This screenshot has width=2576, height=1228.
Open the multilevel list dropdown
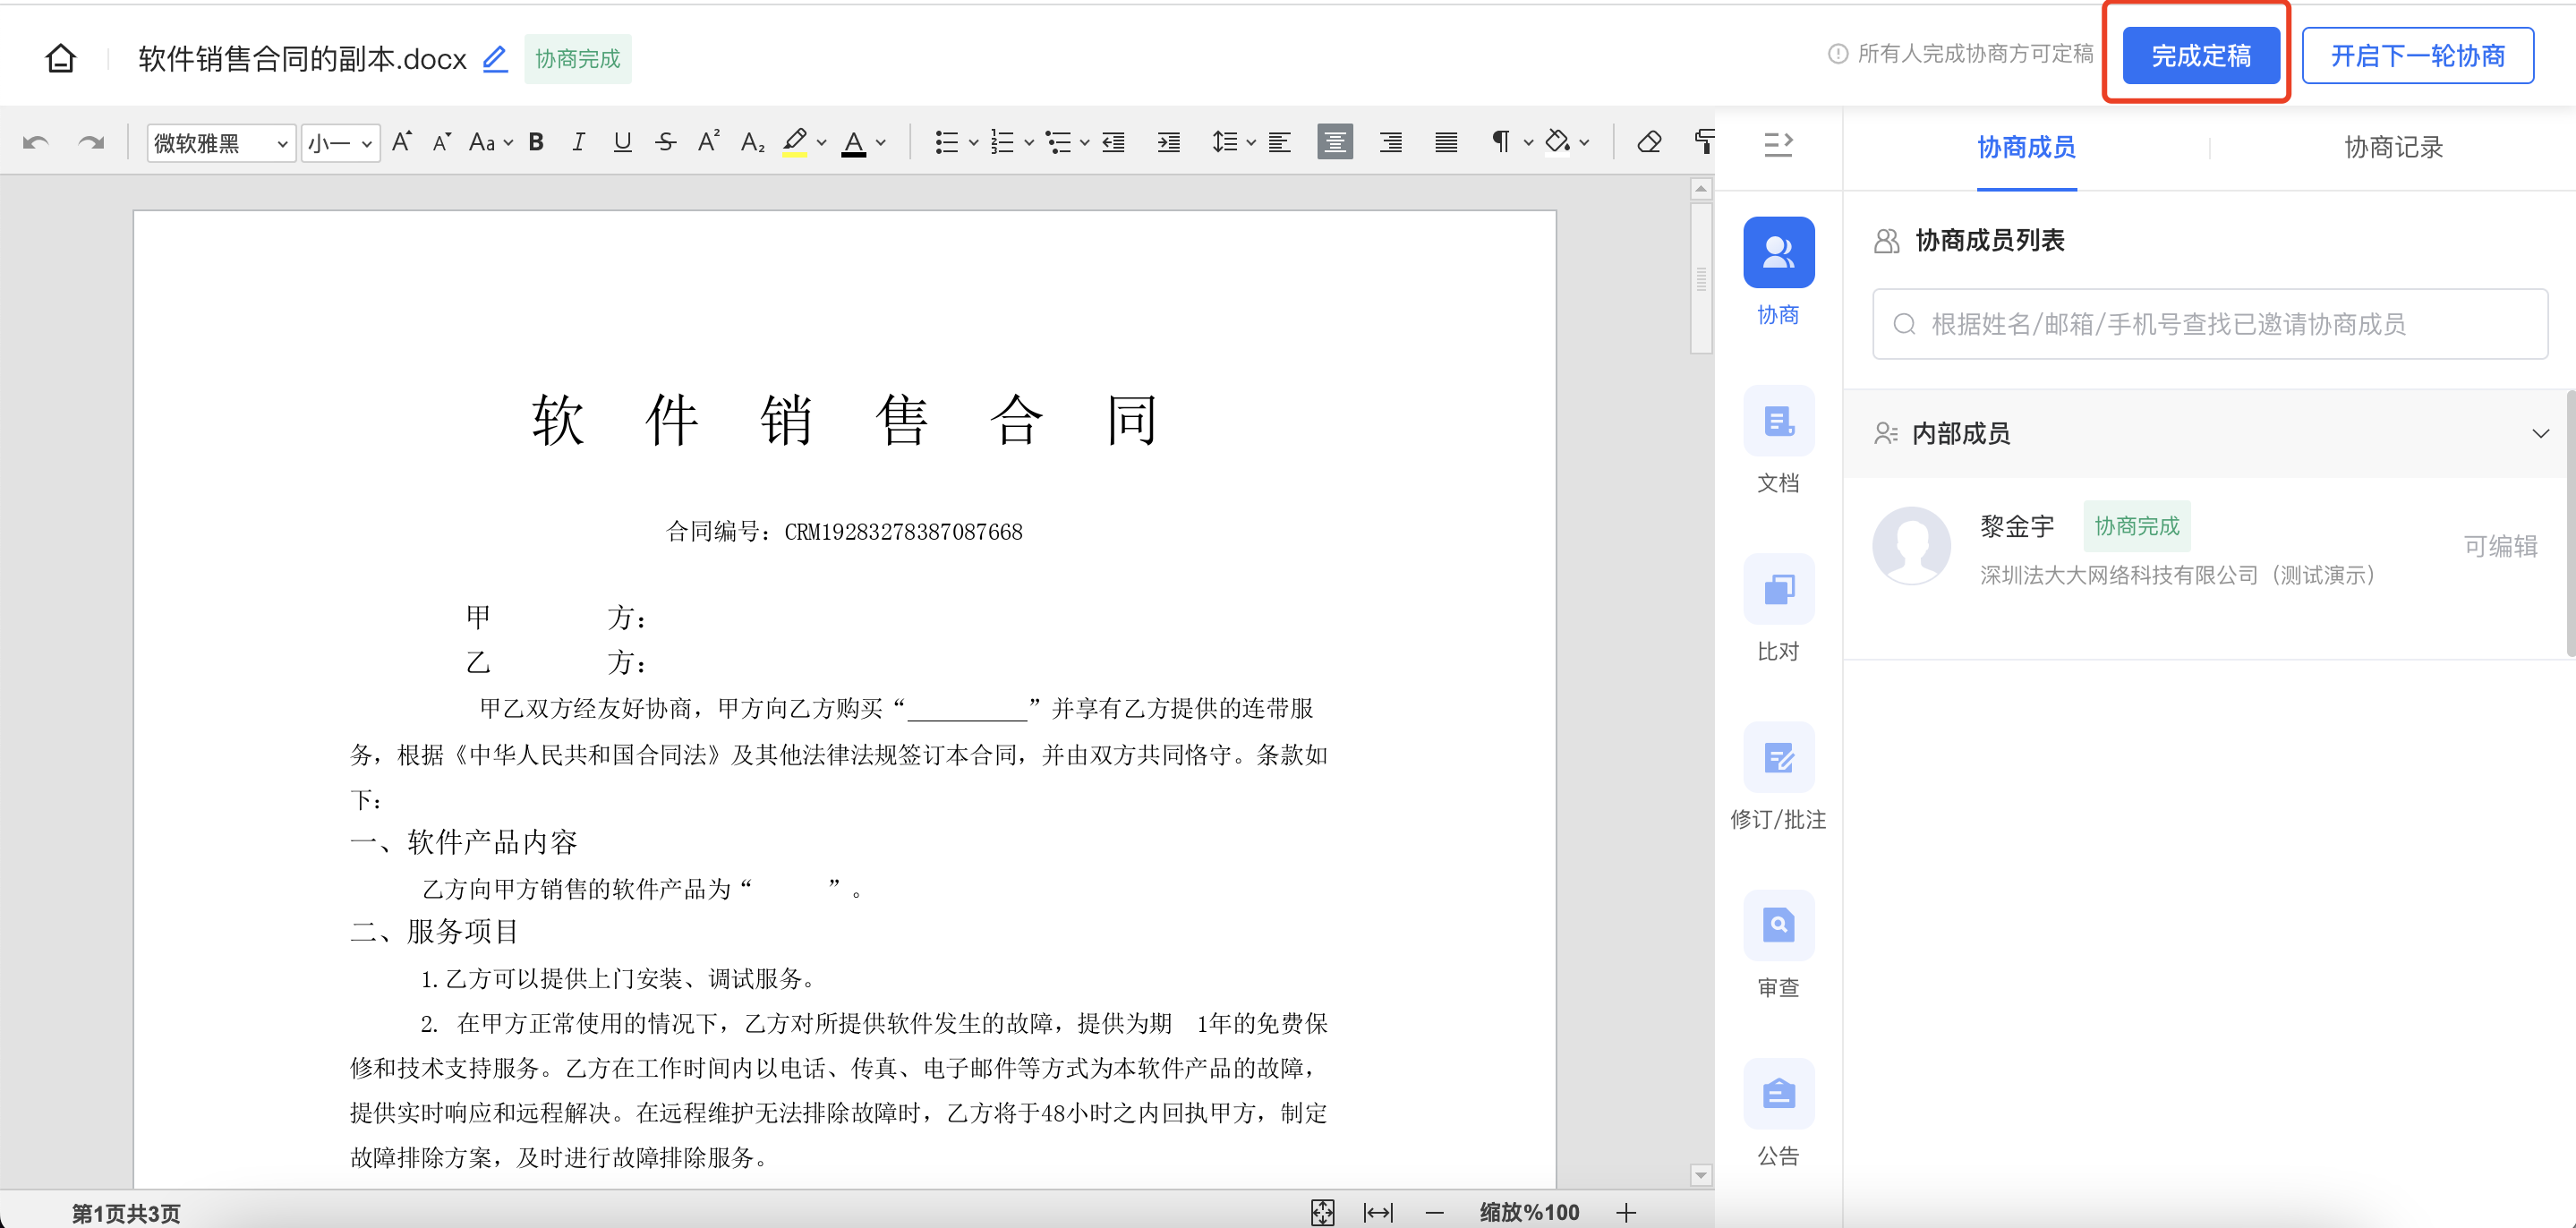[x=1085, y=143]
